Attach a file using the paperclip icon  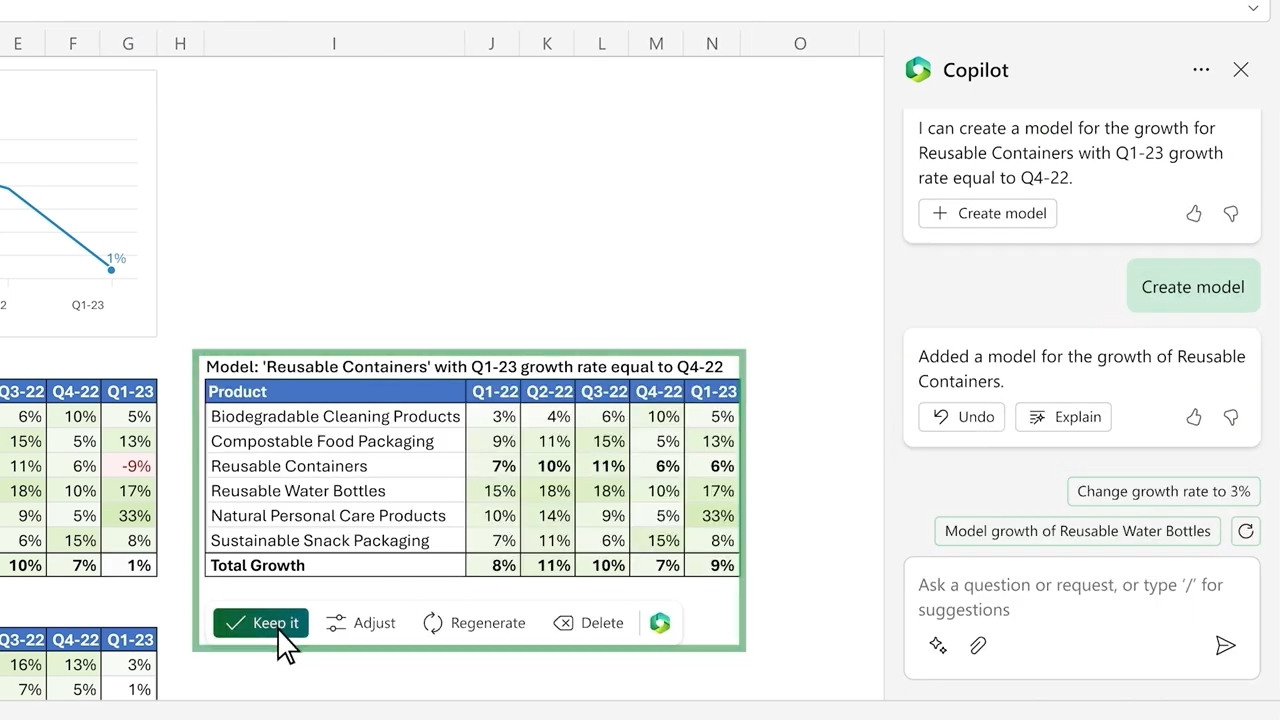click(x=978, y=646)
